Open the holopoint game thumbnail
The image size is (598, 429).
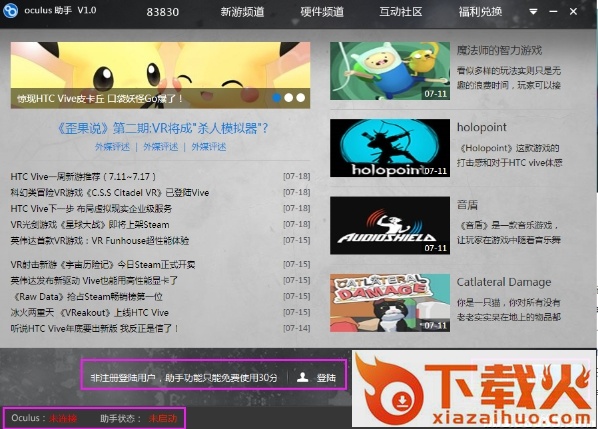(390, 148)
